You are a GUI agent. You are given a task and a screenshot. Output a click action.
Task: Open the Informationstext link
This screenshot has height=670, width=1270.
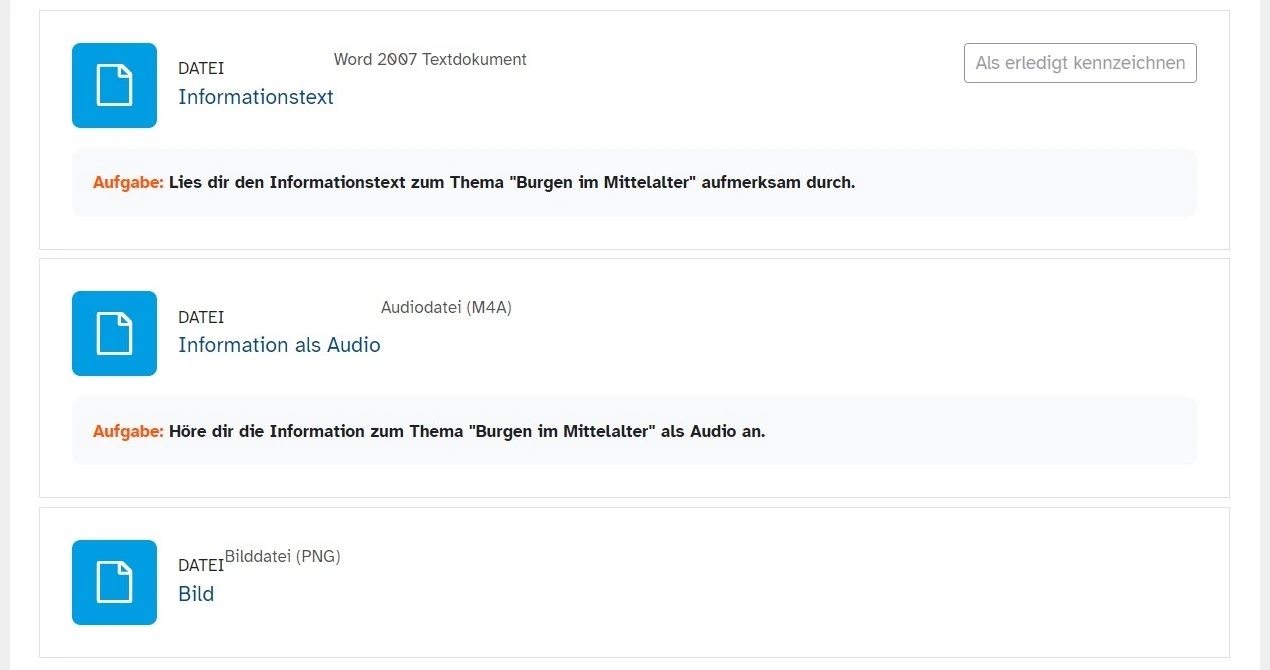tap(256, 97)
